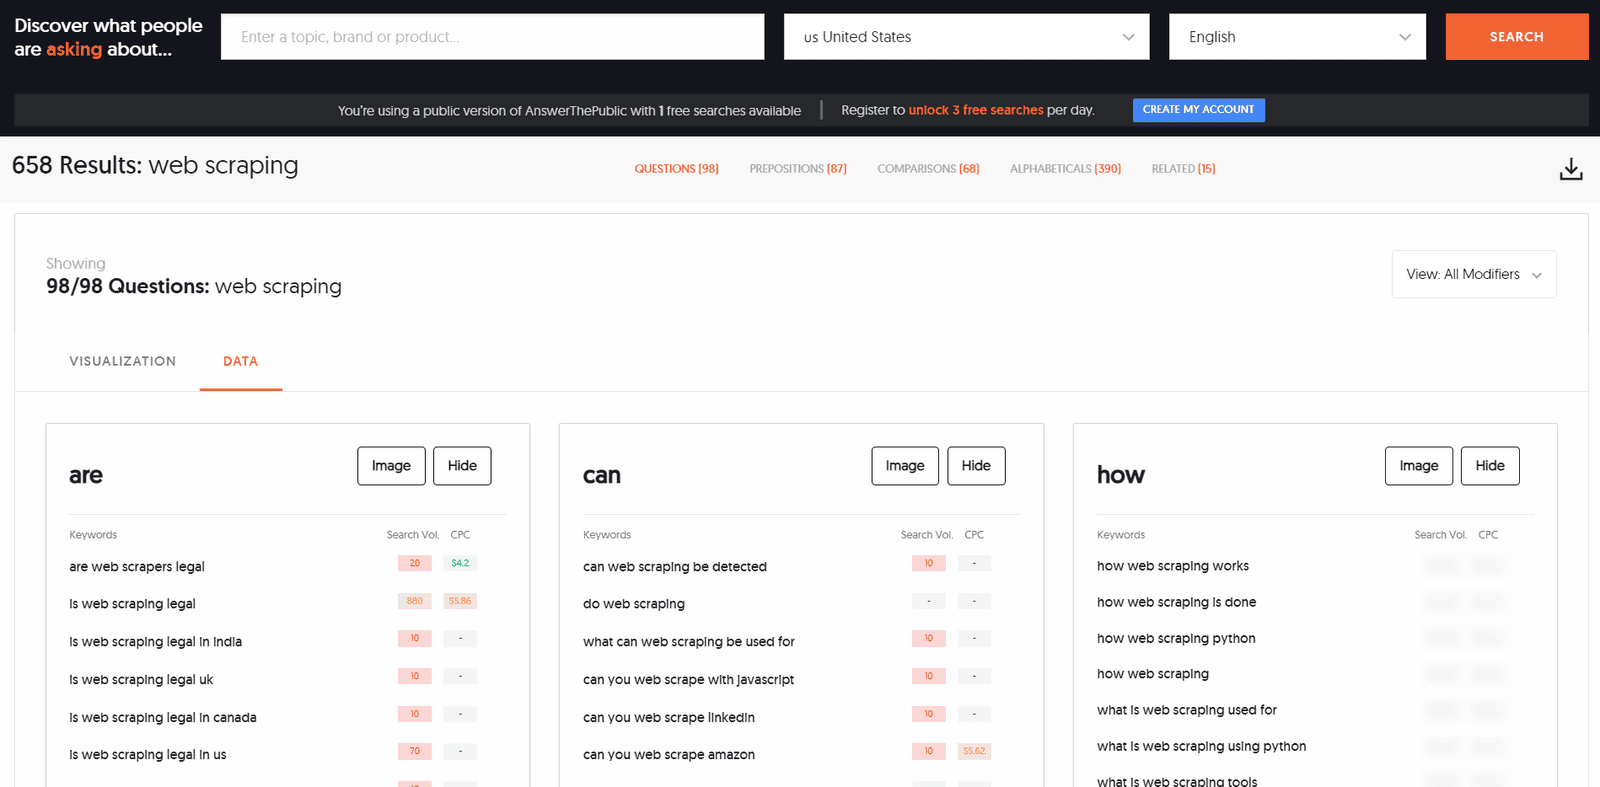Open keyword 'can you web scrape amazon'
1600x787 pixels.
(x=669, y=755)
